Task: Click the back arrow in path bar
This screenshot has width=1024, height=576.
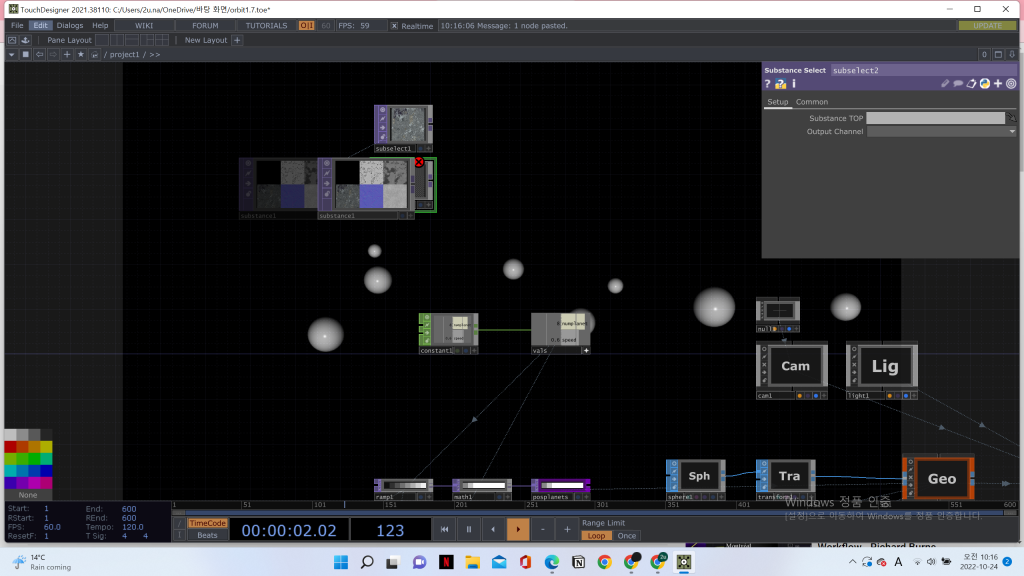Action: 39,54
